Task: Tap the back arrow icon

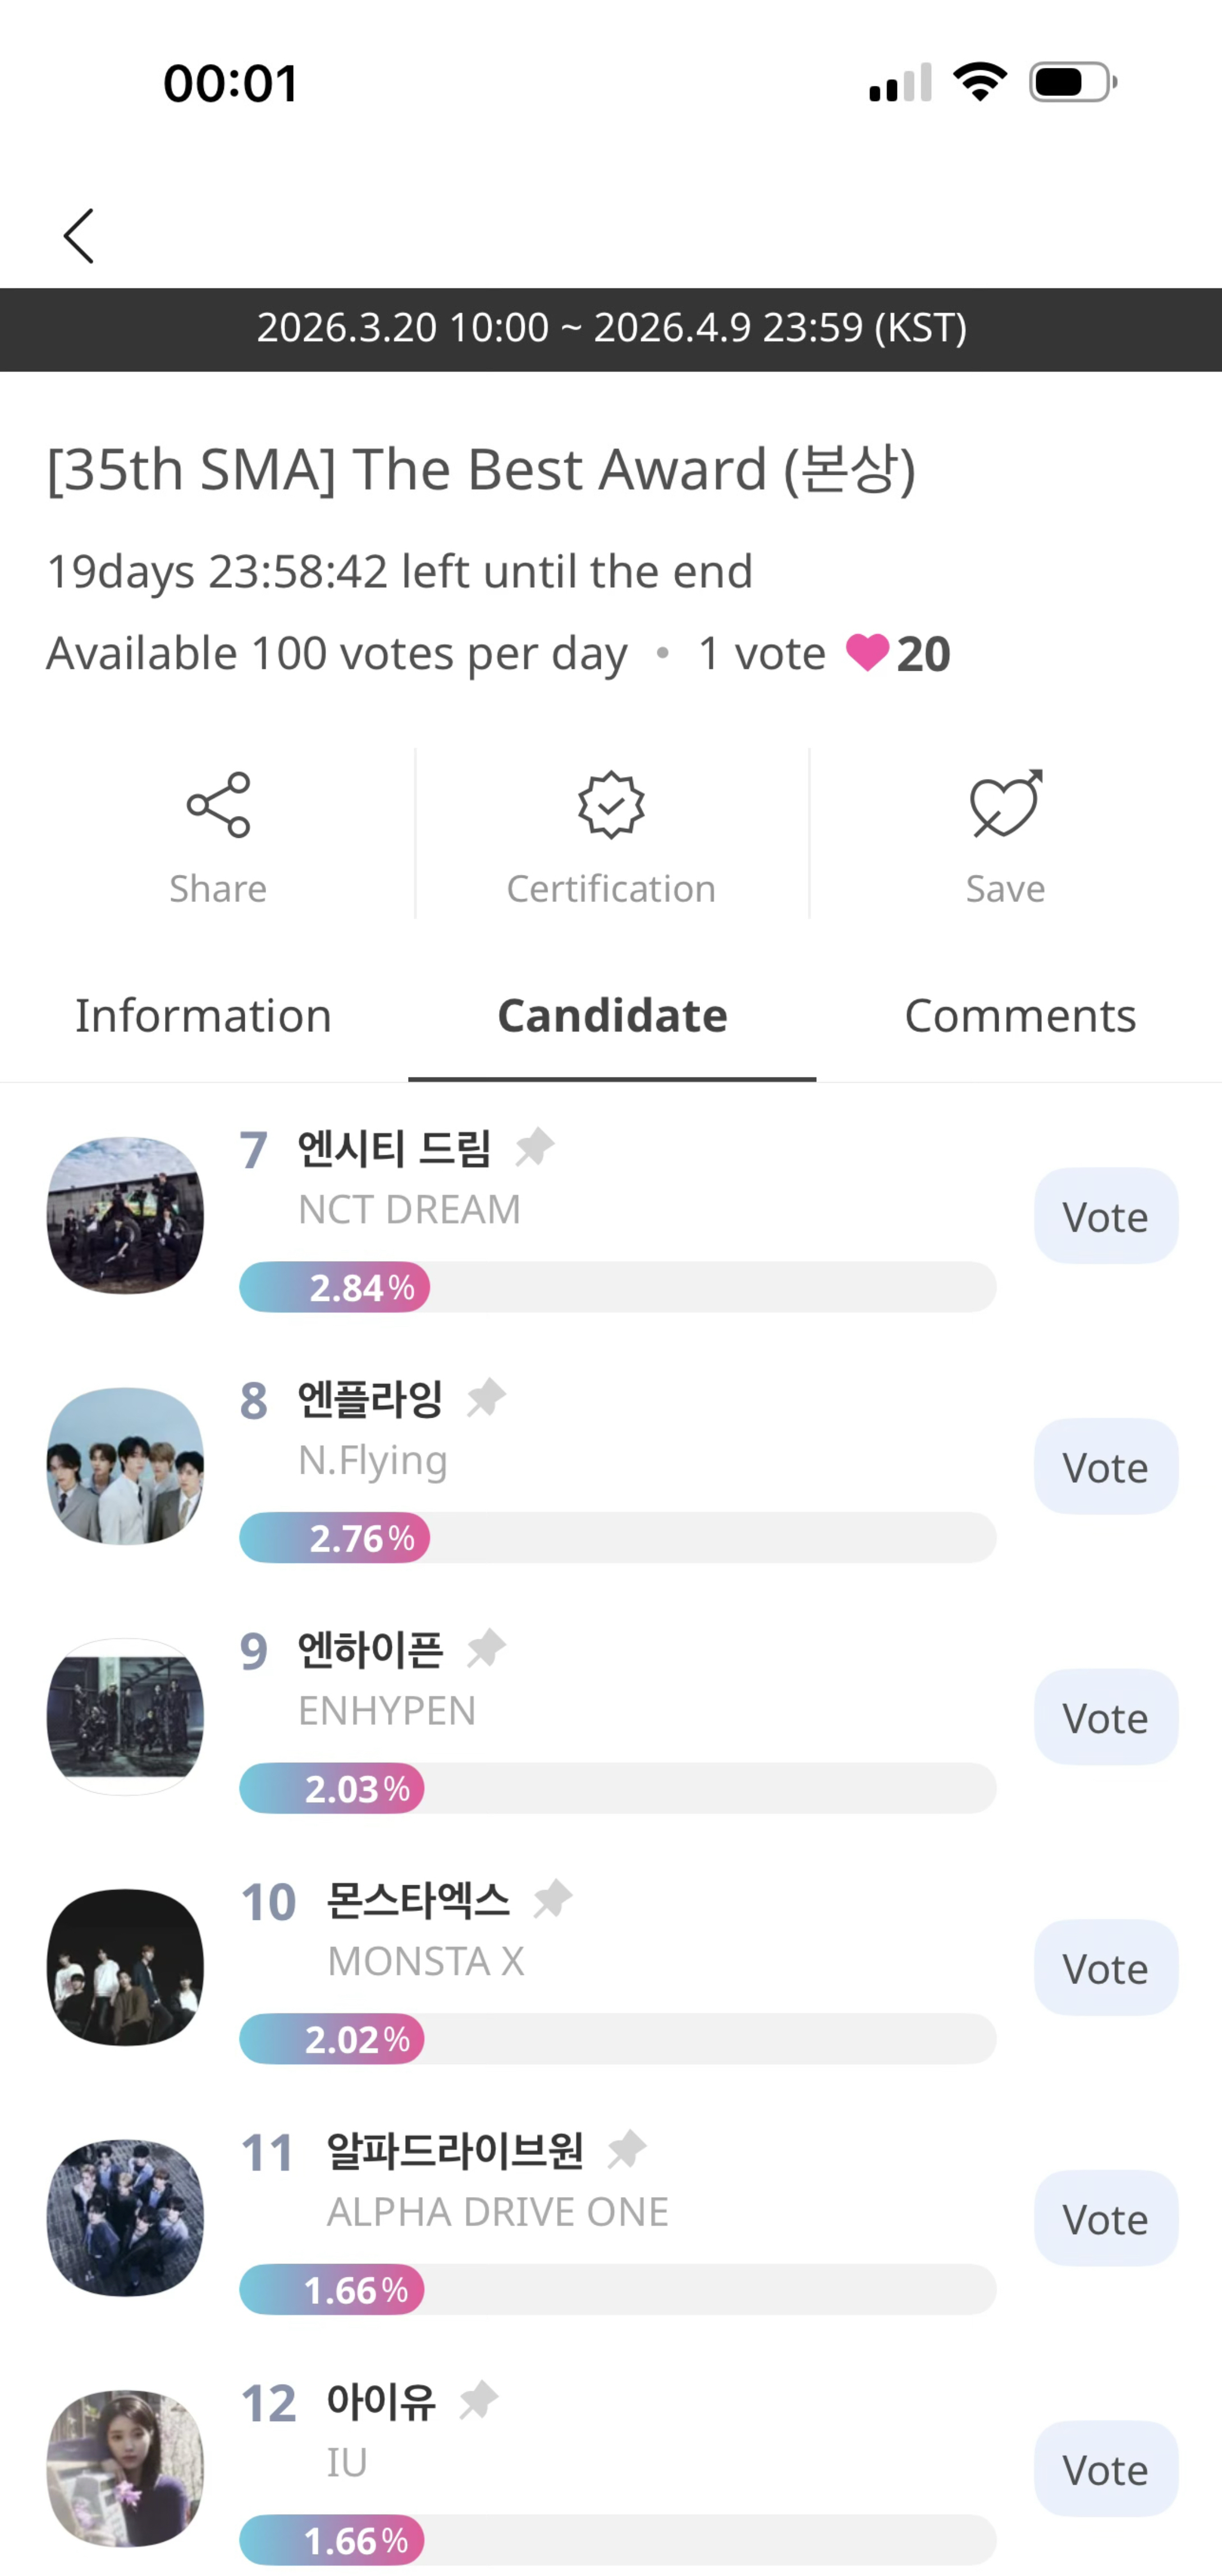Action: [79, 236]
